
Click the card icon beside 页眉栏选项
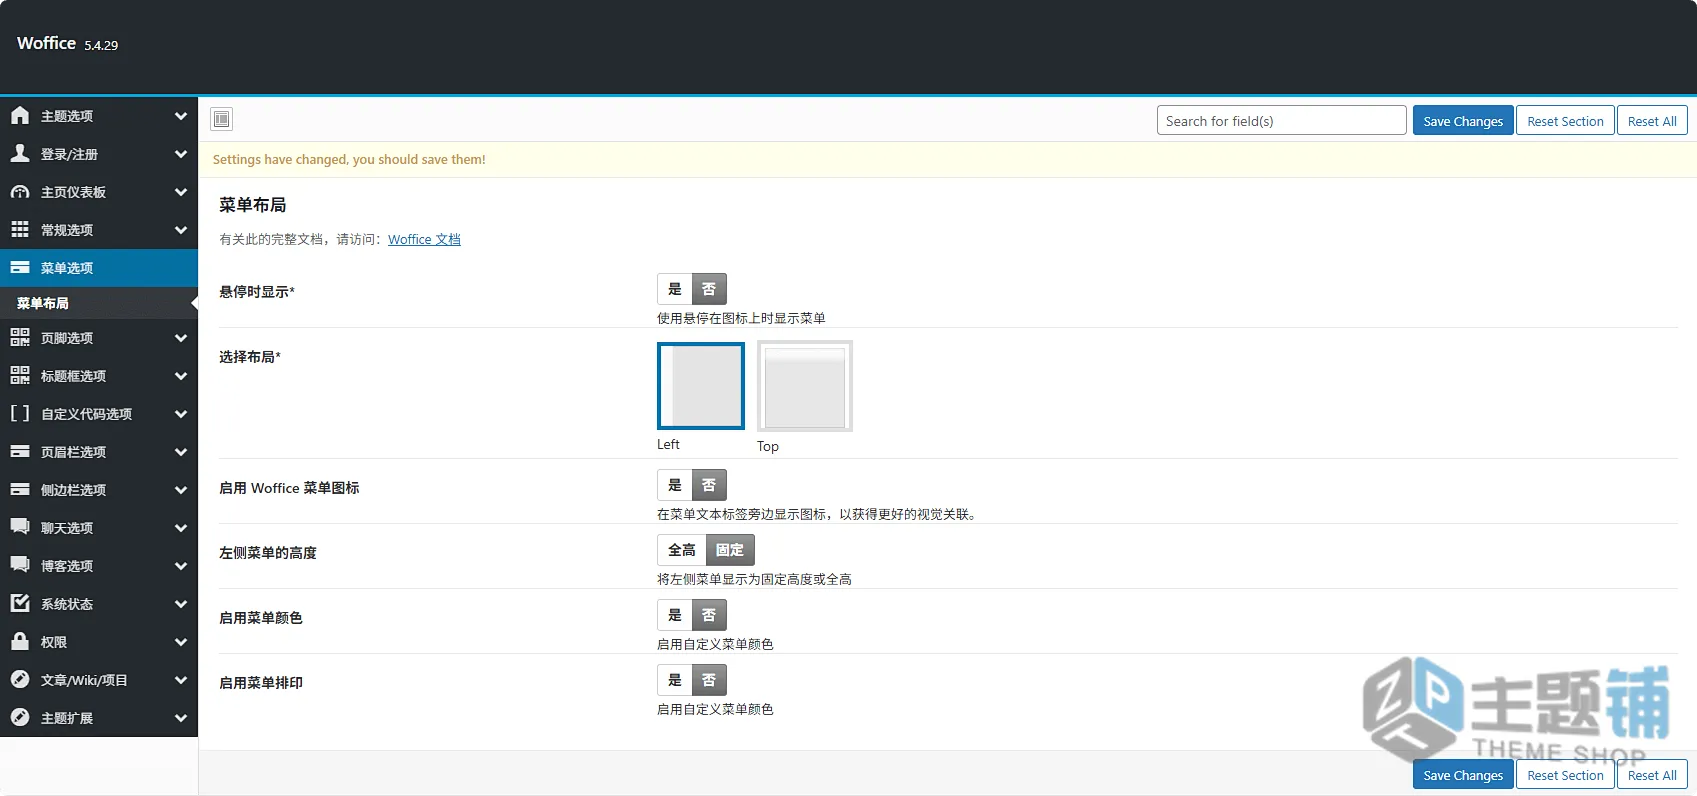(20, 452)
